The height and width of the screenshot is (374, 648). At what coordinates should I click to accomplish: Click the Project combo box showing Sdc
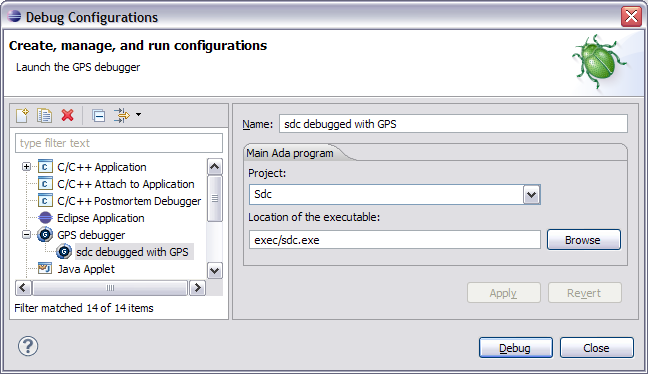click(x=395, y=195)
